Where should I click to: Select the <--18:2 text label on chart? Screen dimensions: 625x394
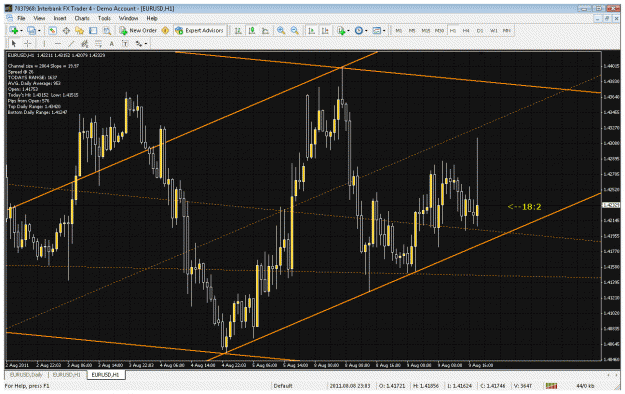(524, 207)
